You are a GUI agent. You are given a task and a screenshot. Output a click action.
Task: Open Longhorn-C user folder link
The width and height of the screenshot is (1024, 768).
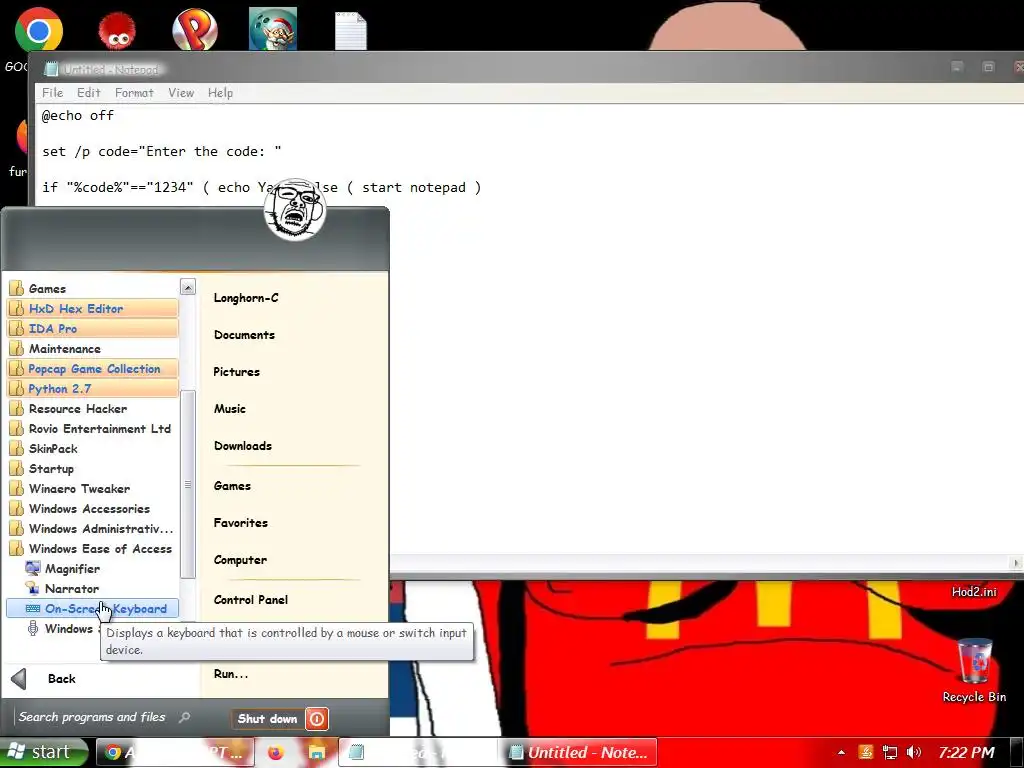tap(246, 298)
